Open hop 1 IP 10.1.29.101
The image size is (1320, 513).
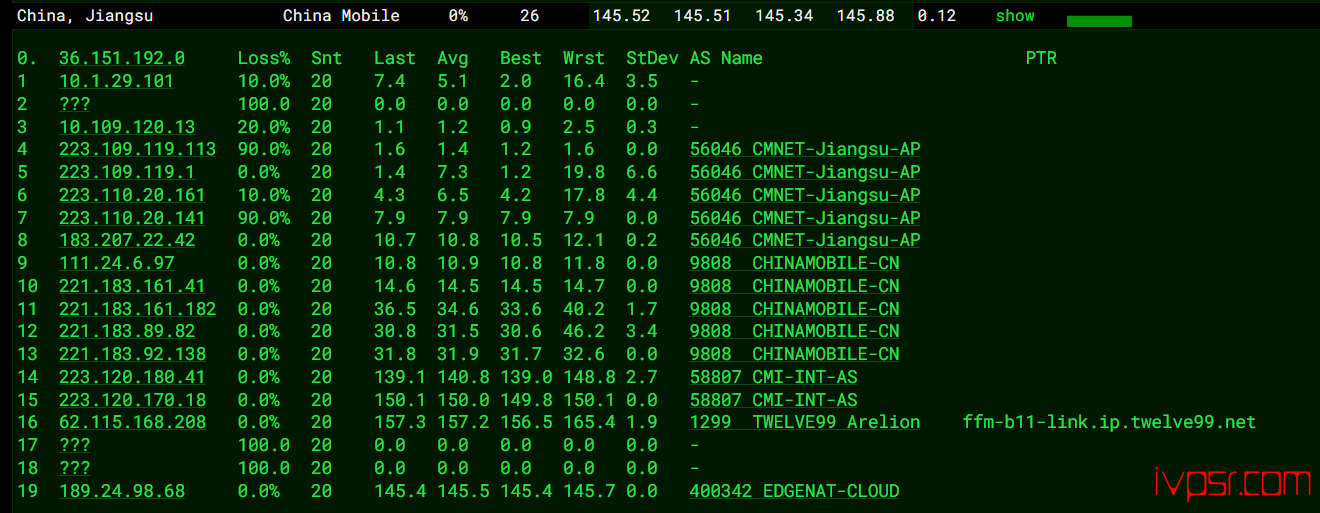(116, 82)
